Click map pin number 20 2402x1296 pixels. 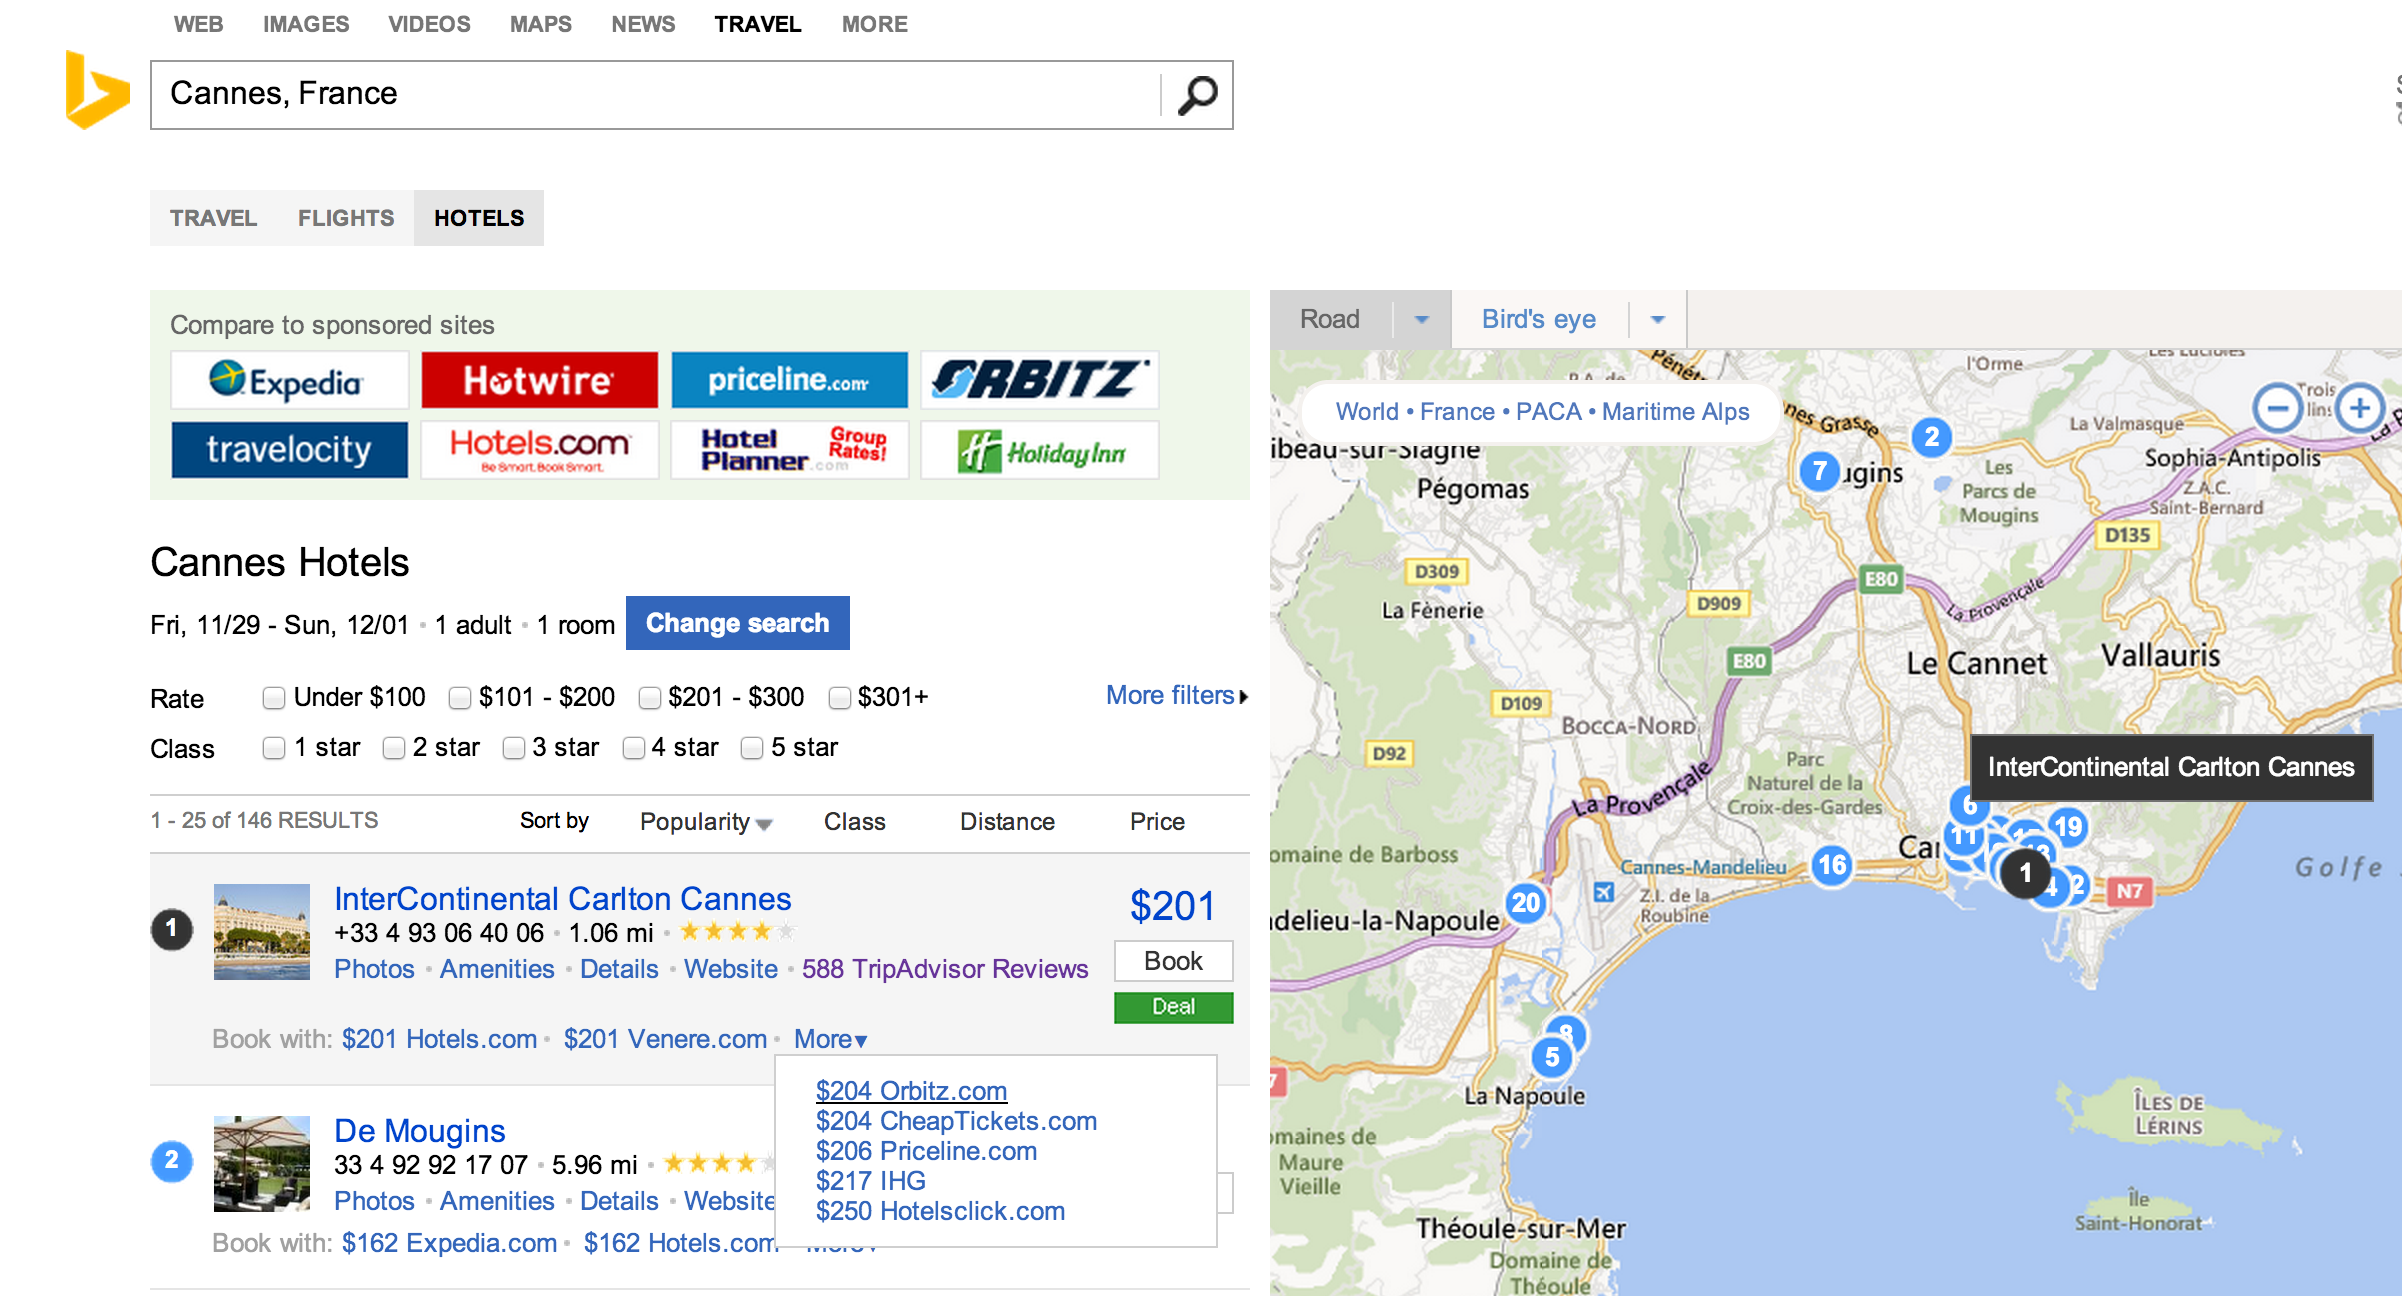(x=1525, y=904)
